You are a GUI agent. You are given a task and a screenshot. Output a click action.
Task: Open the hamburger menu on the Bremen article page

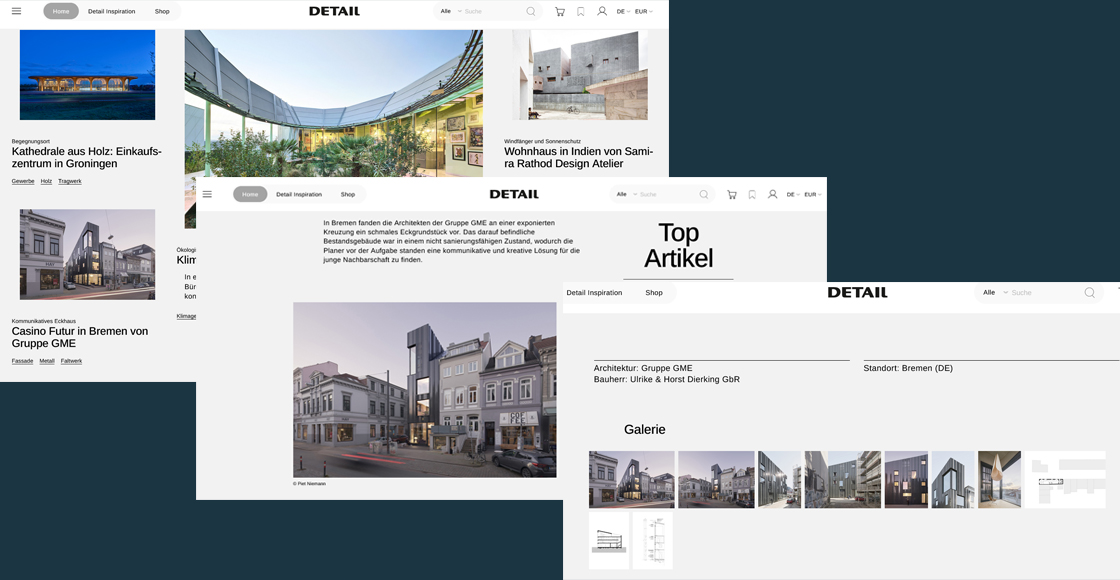pyautogui.click(x=207, y=194)
